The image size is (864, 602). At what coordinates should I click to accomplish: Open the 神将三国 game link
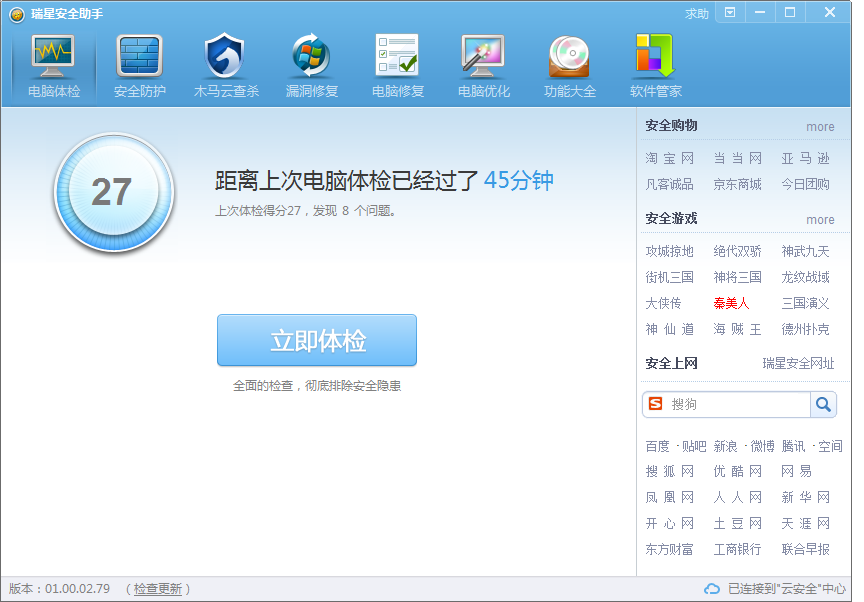pos(737,278)
